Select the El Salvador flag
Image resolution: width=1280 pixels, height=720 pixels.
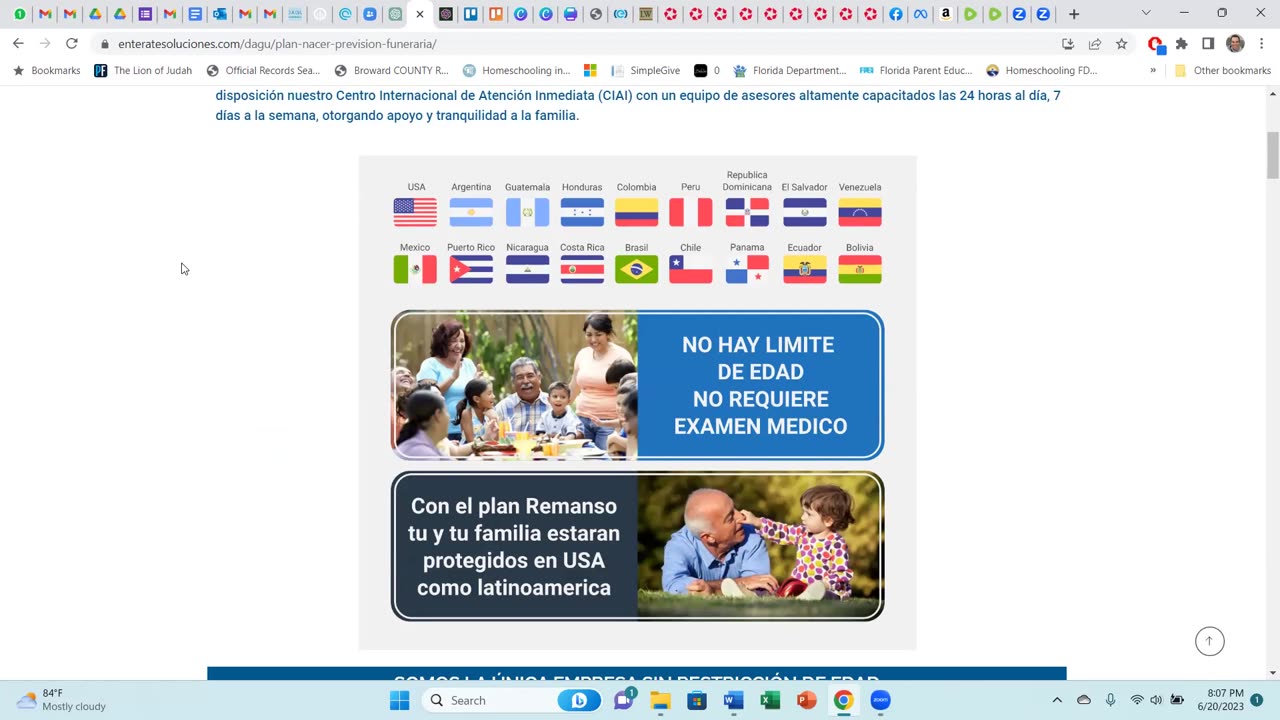(x=804, y=212)
